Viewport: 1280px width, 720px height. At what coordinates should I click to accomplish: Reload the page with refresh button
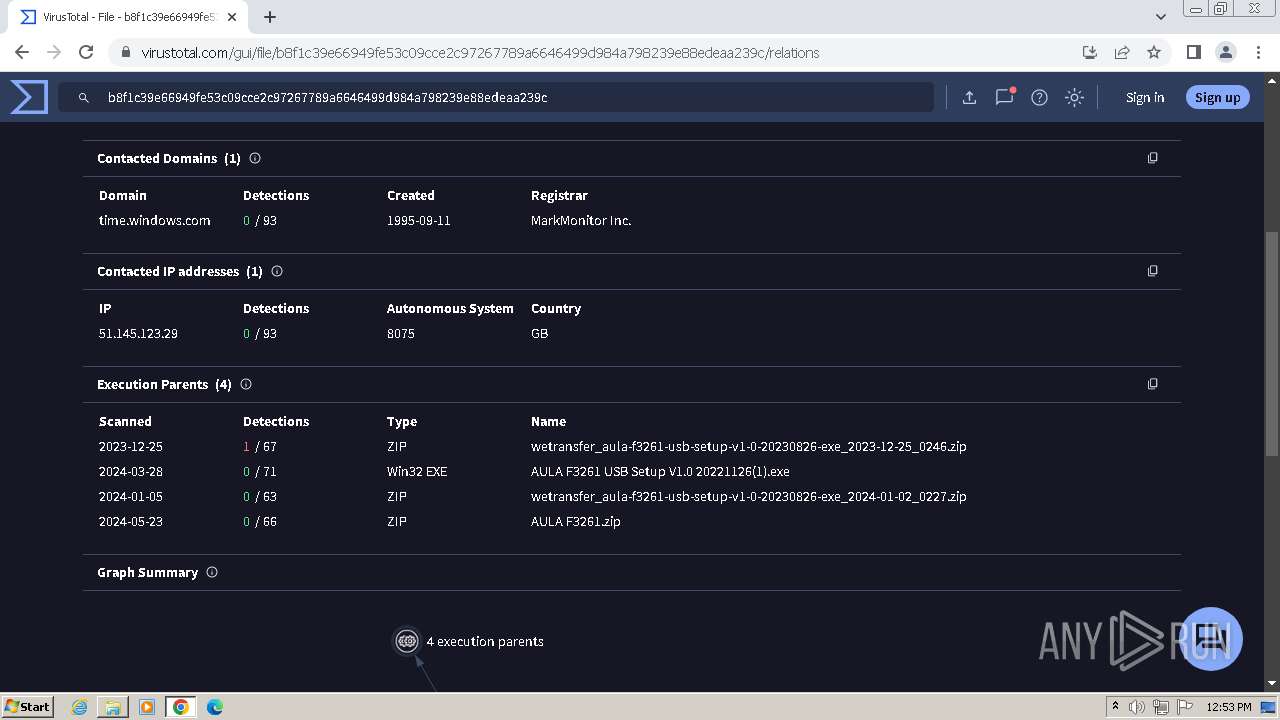[86, 52]
